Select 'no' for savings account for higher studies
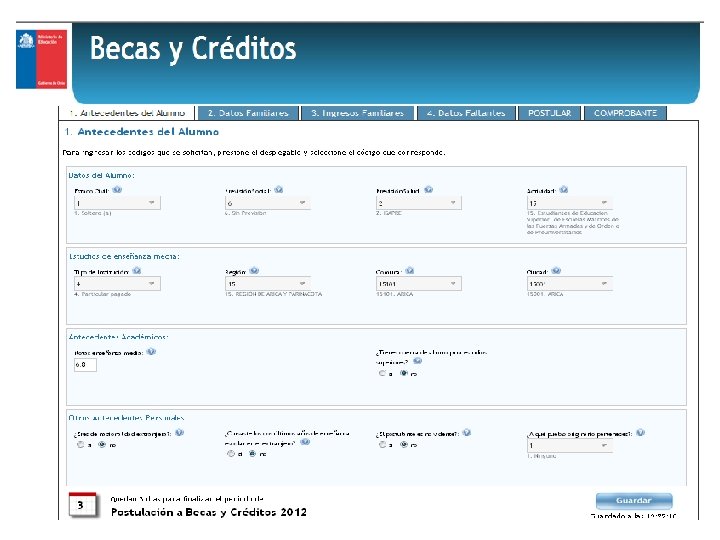The width and height of the screenshot is (720, 540). pos(404,373)
